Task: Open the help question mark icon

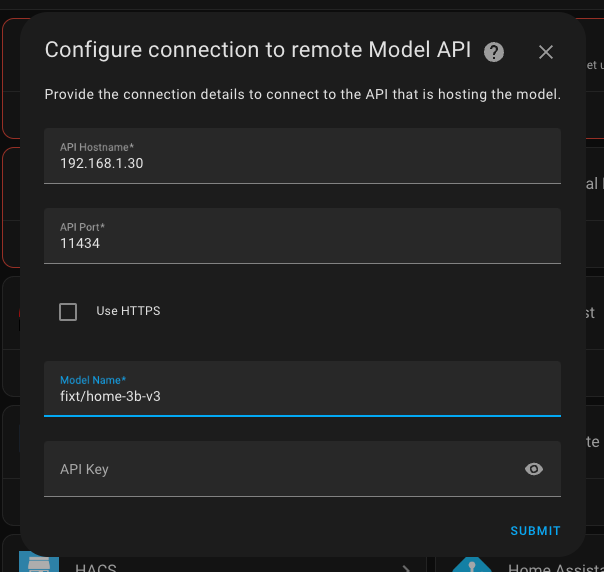Action: pos(493,52)
